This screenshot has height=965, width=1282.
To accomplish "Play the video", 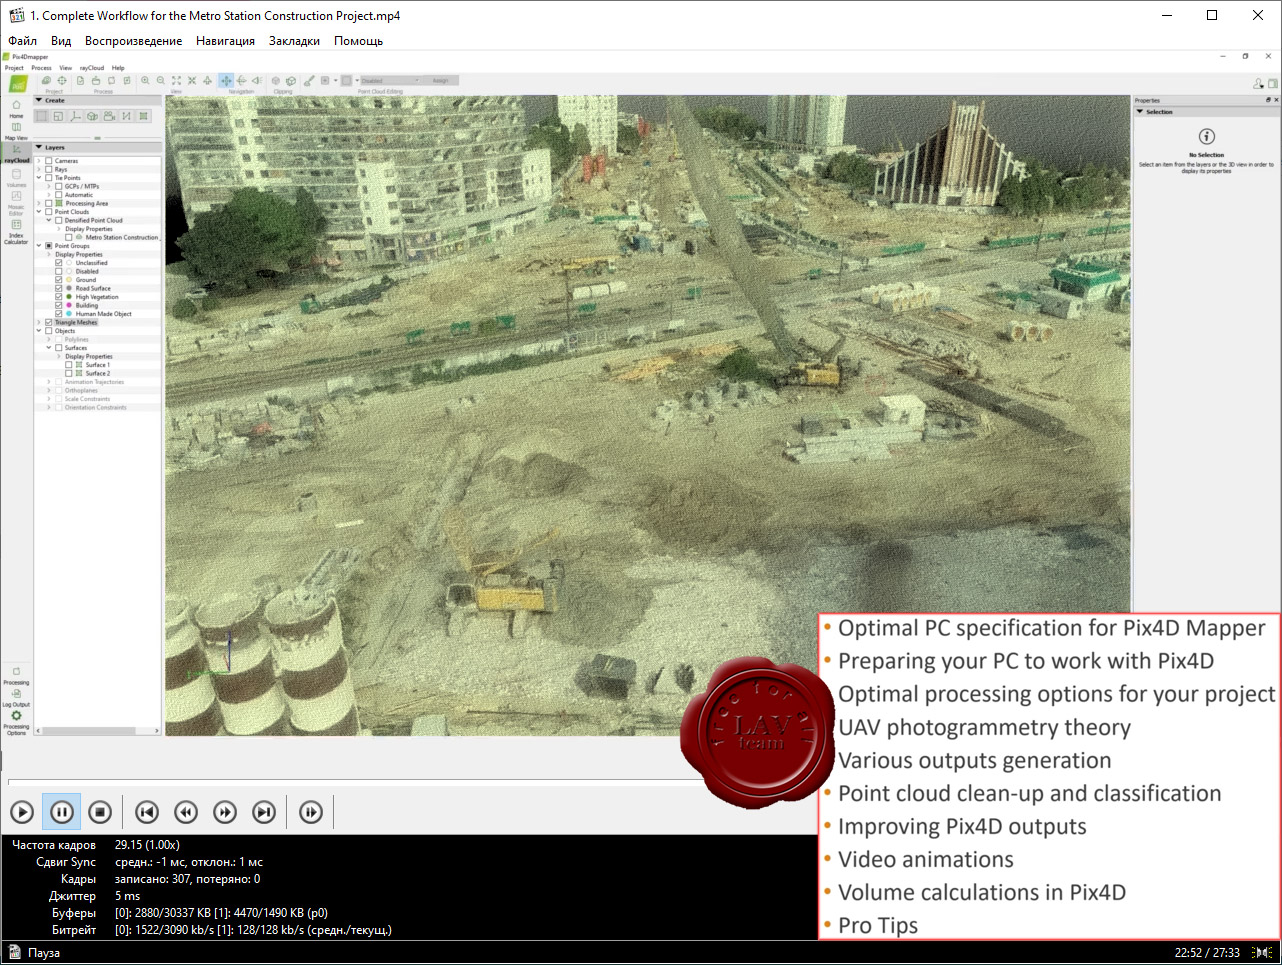I will pos(22,812).
